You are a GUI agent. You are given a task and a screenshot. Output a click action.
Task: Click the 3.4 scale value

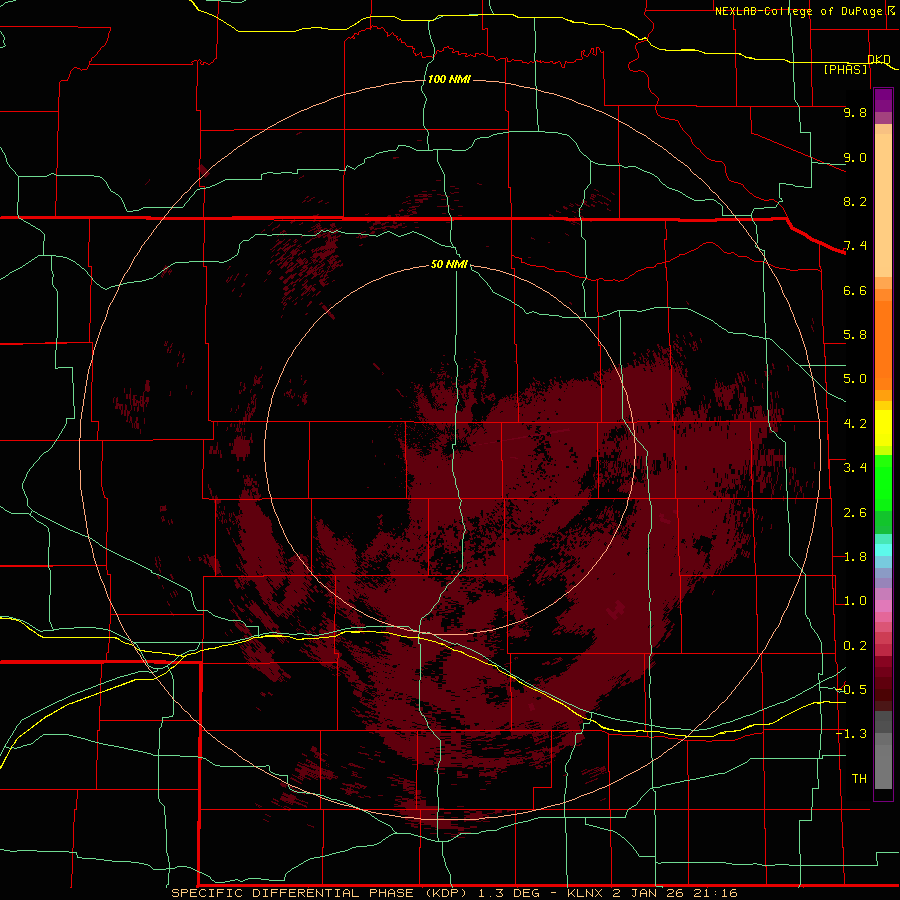pos(855,468)
